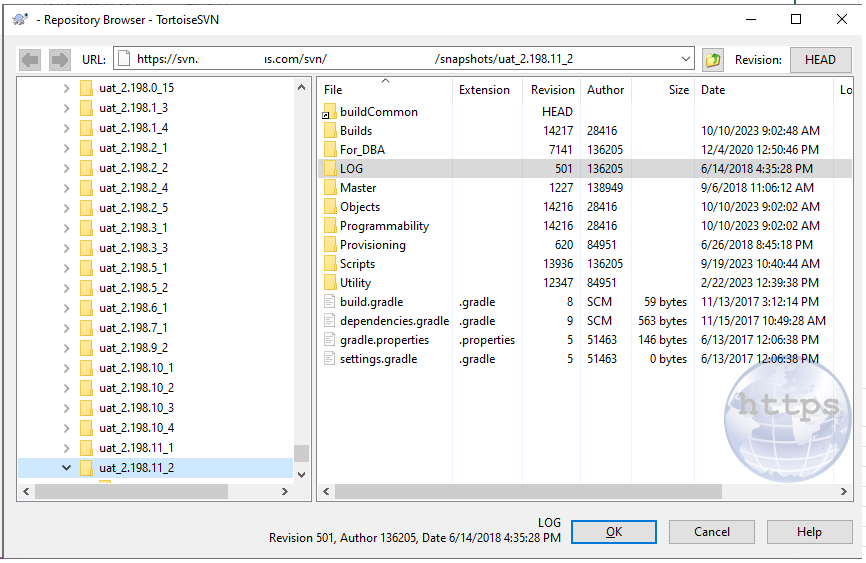Click the '.properties' extension cell
Screen dimensions: 866x563
click(487, 340)
